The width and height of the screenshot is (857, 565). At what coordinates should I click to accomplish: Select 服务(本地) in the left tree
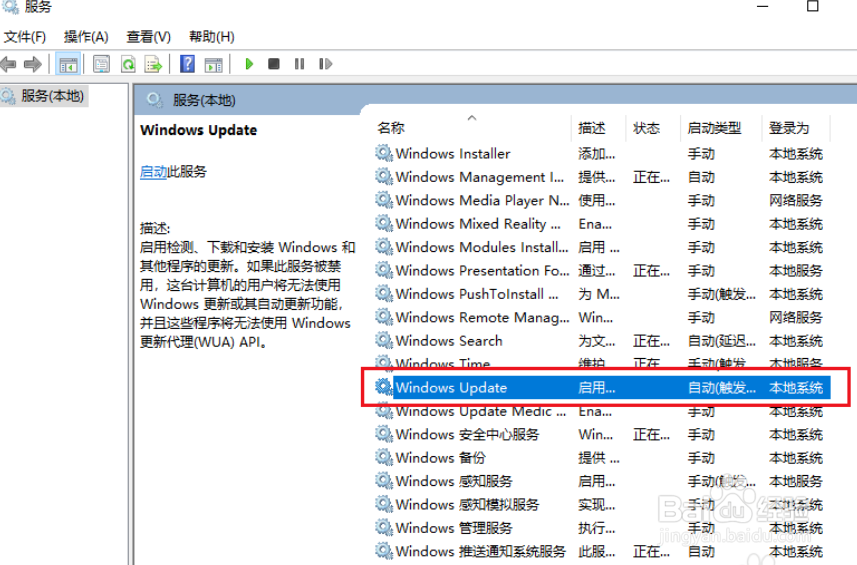point(44,96)
